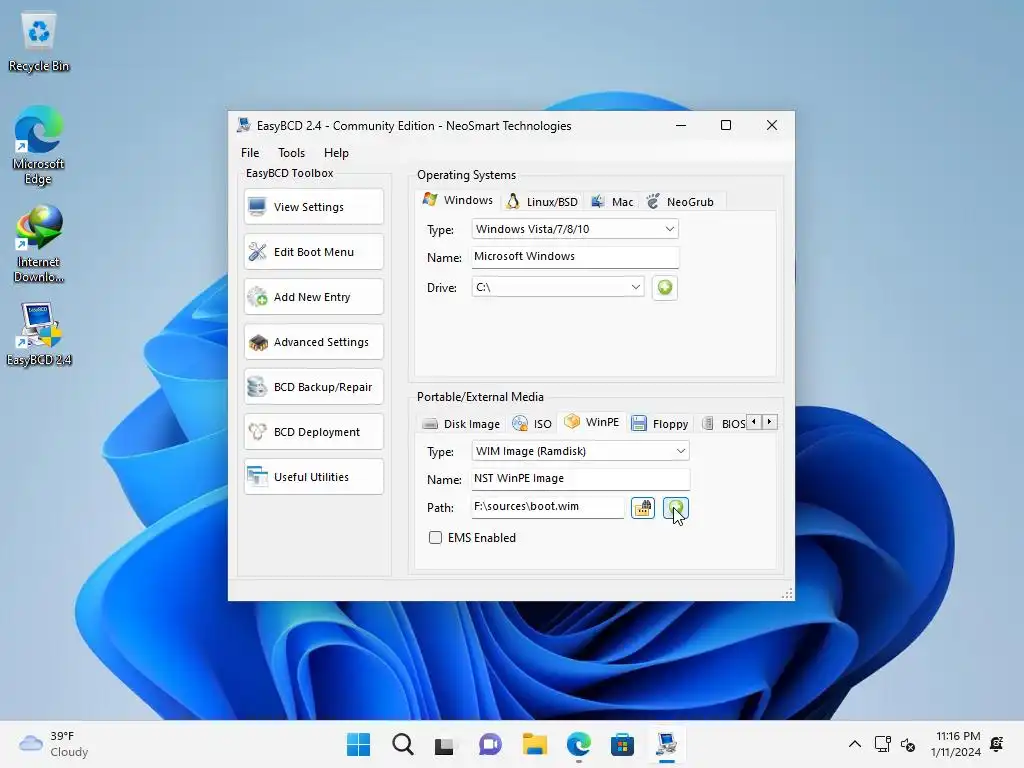Open network status tray icon
Viewport: 1024px width, 768px height.
tap(882, 744)
